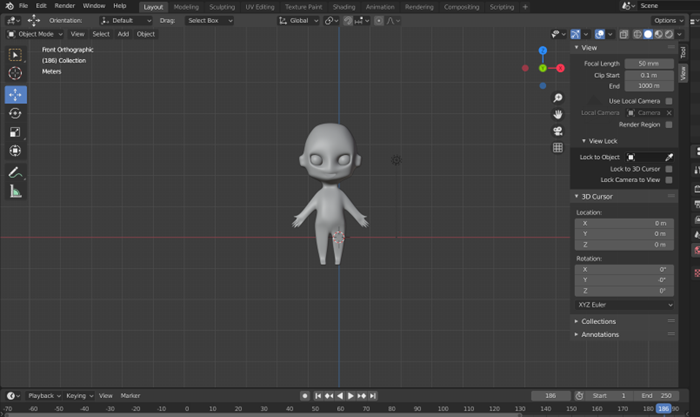Select the Rotate tool
This screenshot has height=417, width=700.
16,113
